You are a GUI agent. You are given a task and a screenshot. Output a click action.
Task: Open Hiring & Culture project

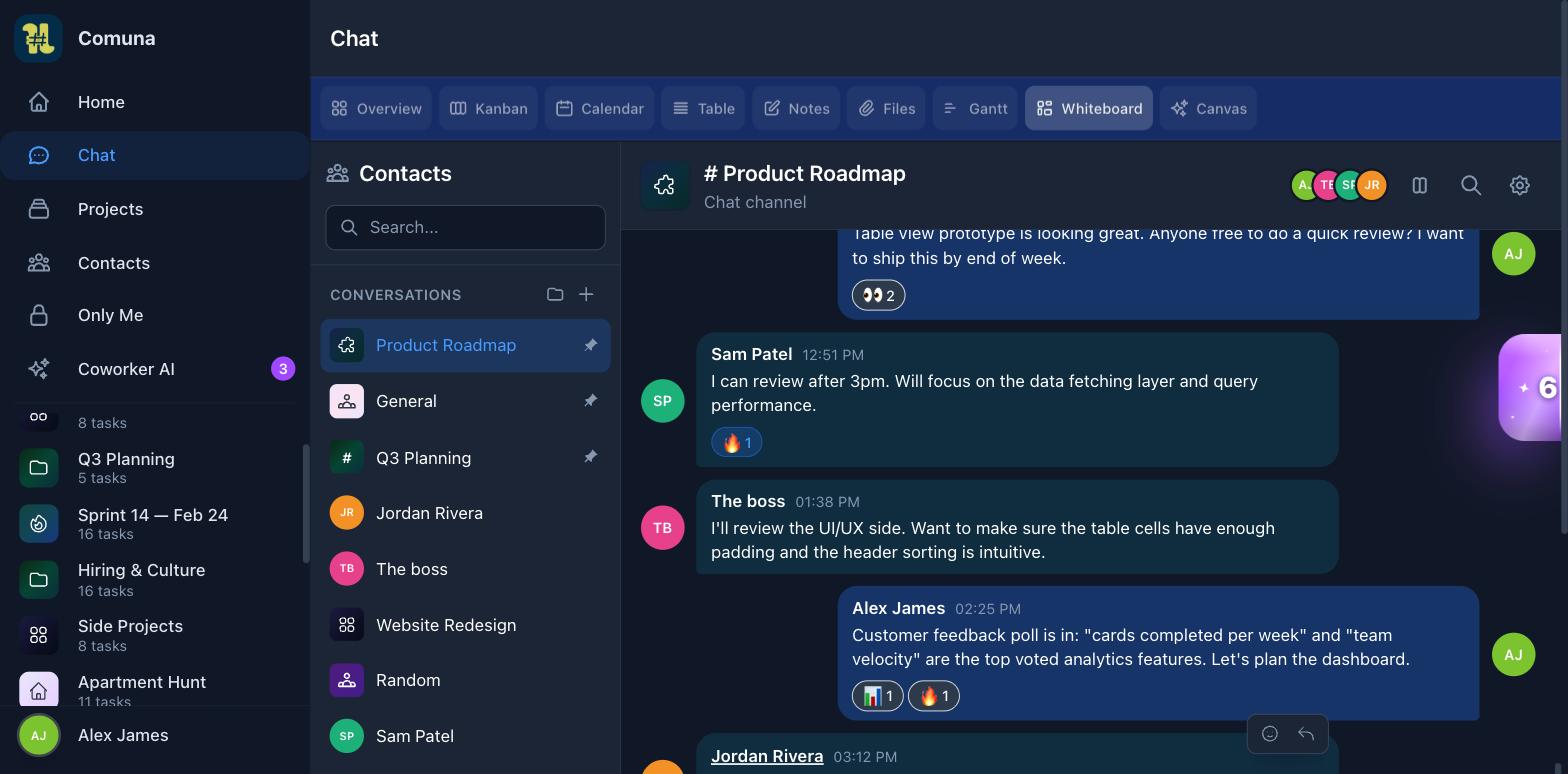pos(155,579)
